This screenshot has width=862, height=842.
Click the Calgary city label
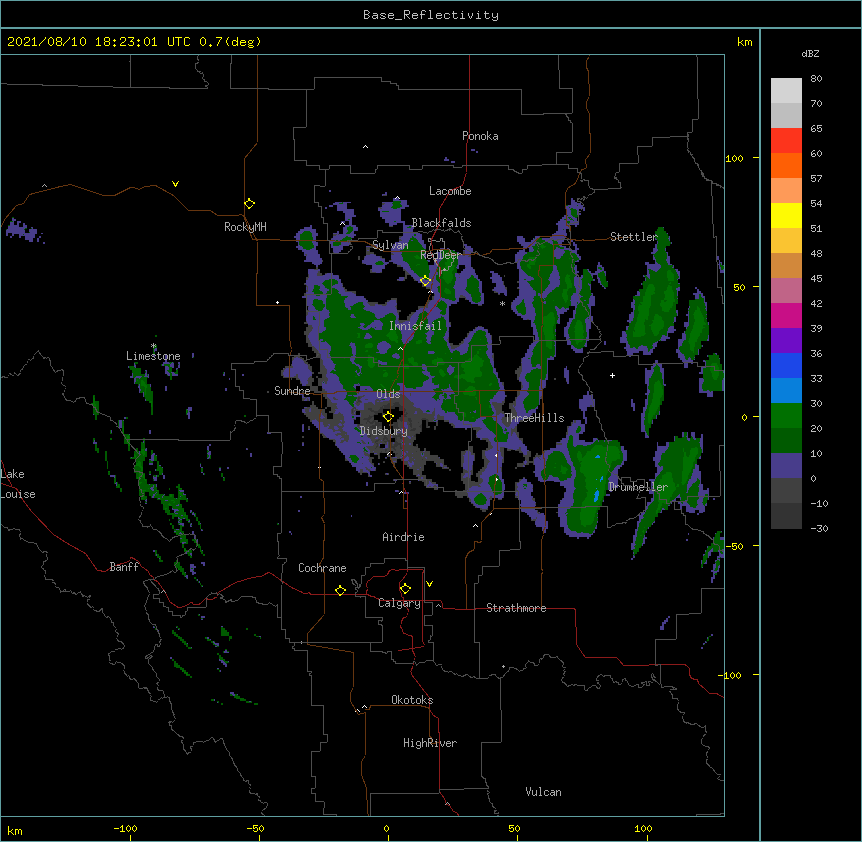(x=399, y=603)
